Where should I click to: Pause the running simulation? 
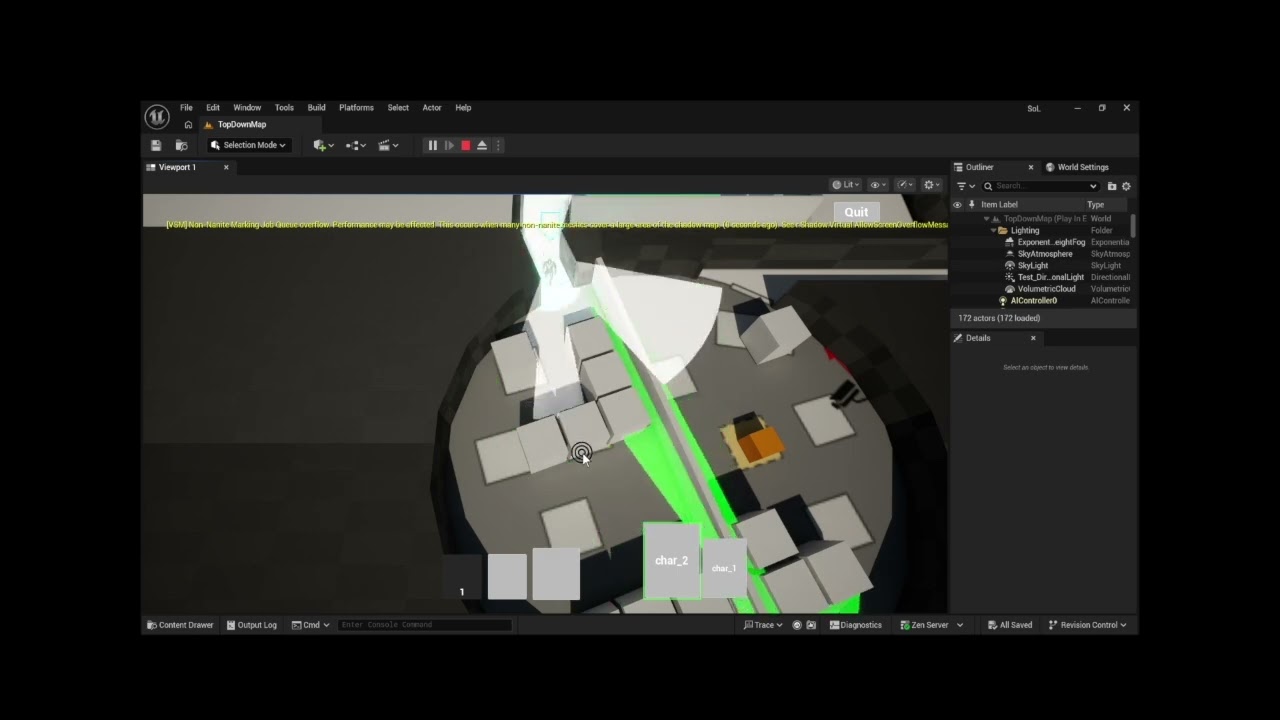[432, 145]
